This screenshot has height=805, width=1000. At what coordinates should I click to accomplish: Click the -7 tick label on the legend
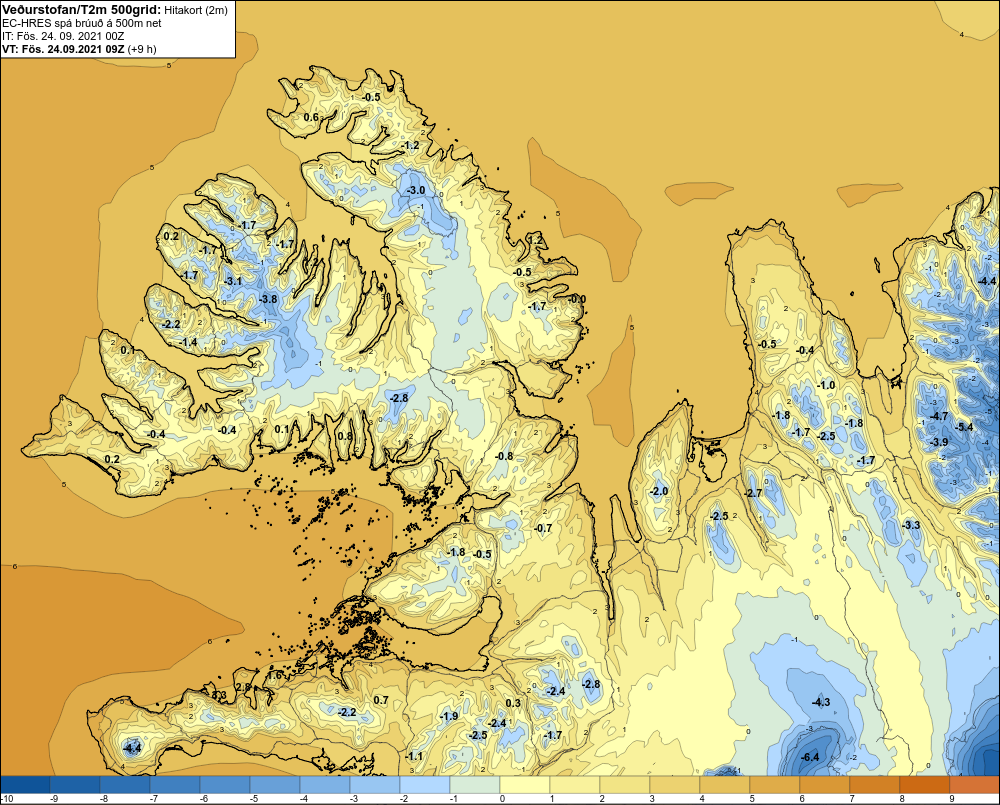(x=154, y=799)
